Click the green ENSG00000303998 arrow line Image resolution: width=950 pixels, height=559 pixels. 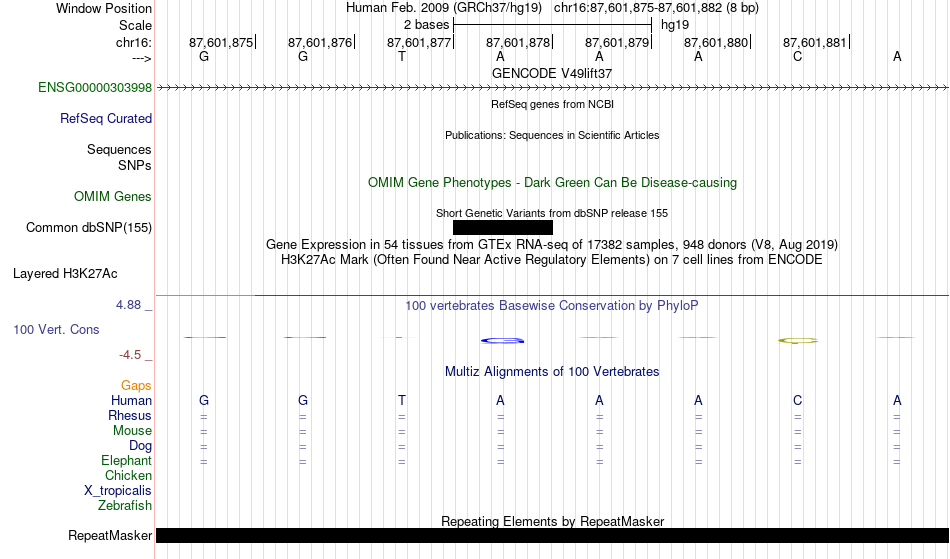click(553, 88)
